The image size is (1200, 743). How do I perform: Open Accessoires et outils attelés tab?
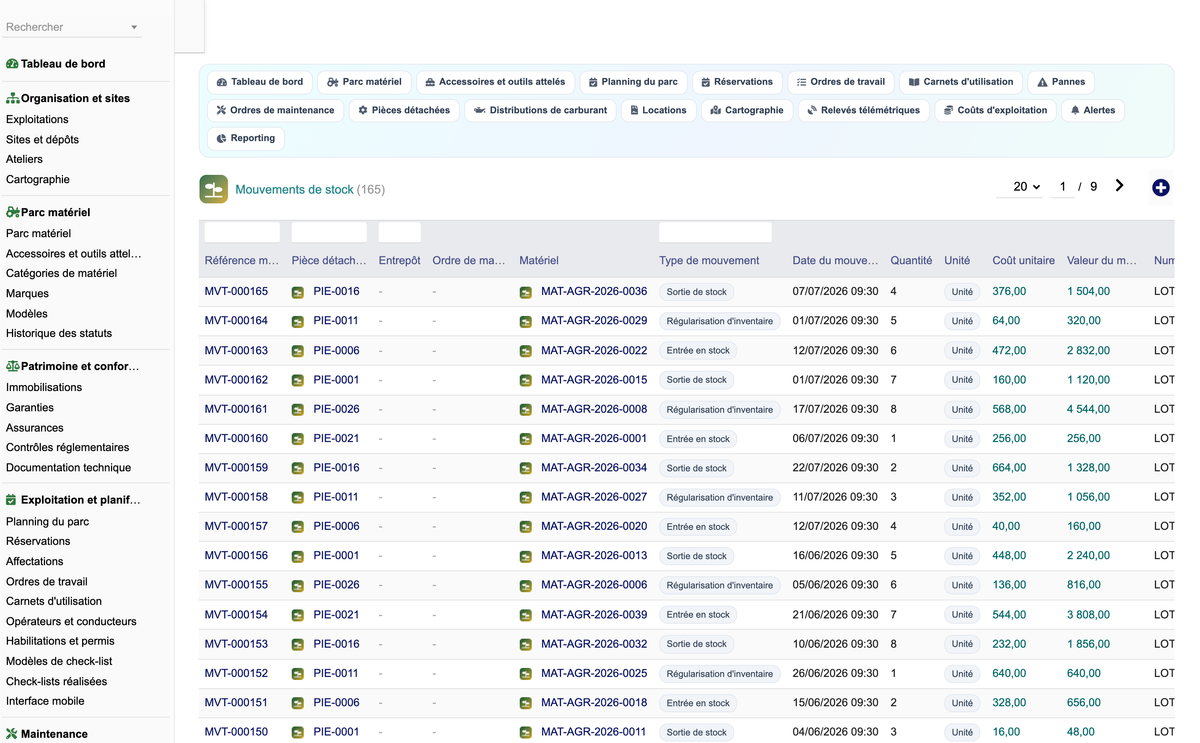495,82
